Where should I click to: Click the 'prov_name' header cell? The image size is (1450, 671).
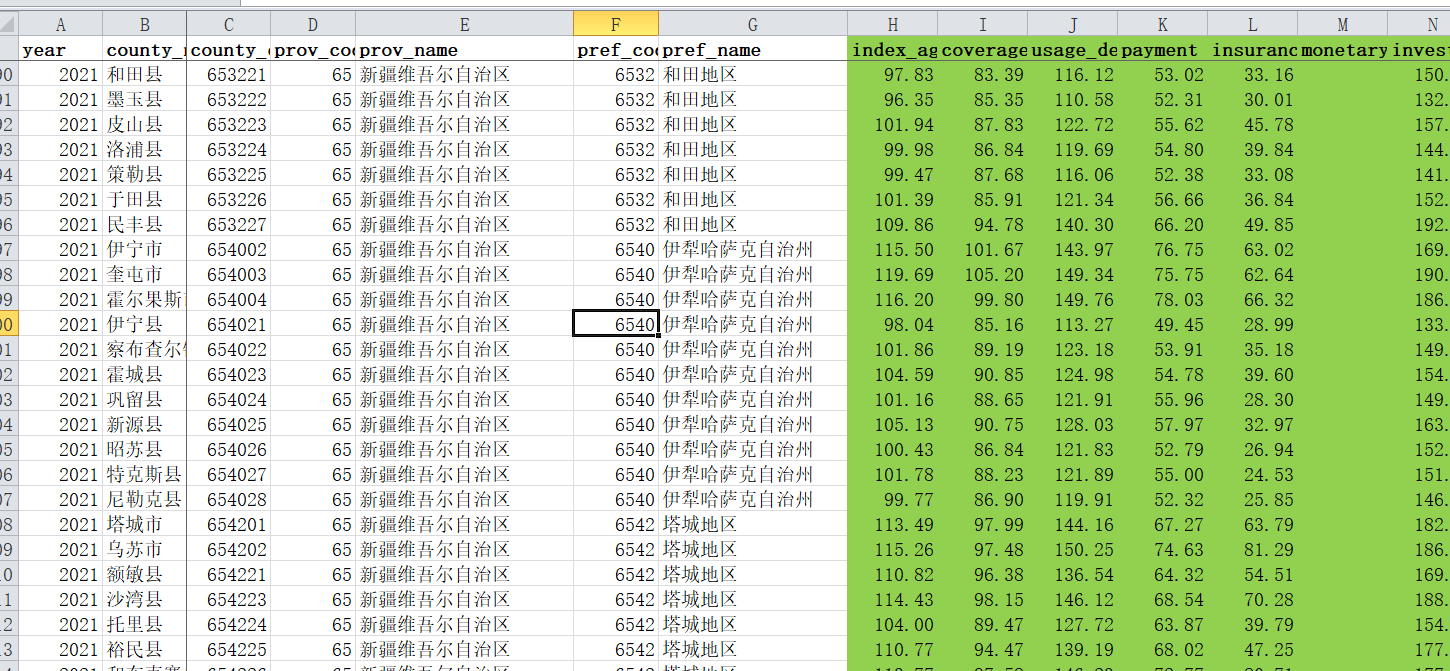(x=465, y=49)
